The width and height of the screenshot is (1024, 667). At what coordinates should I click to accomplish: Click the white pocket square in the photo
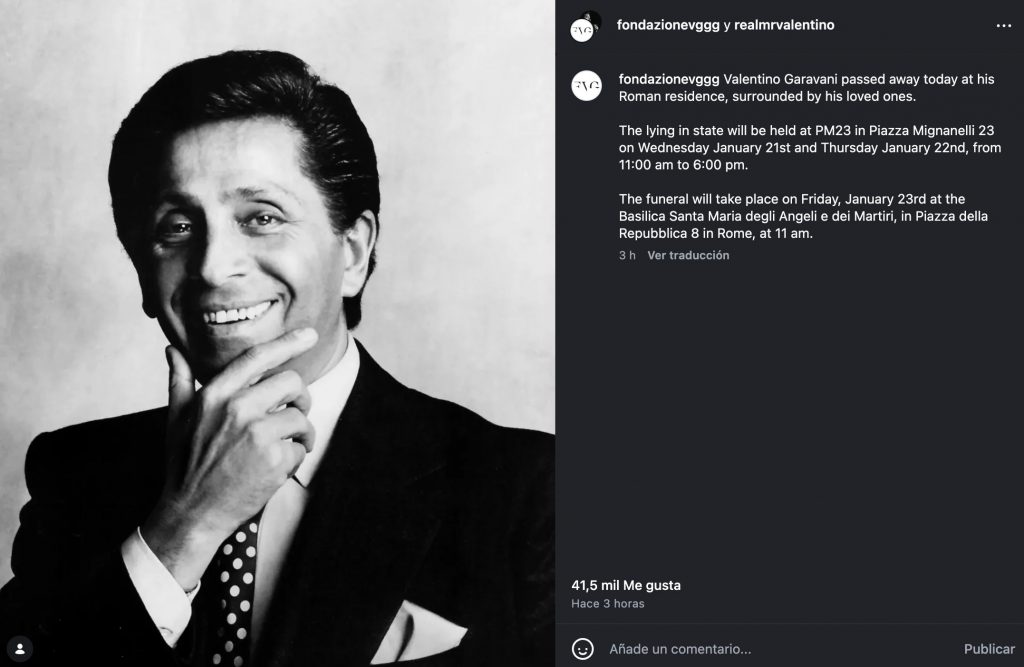point(419,632)
